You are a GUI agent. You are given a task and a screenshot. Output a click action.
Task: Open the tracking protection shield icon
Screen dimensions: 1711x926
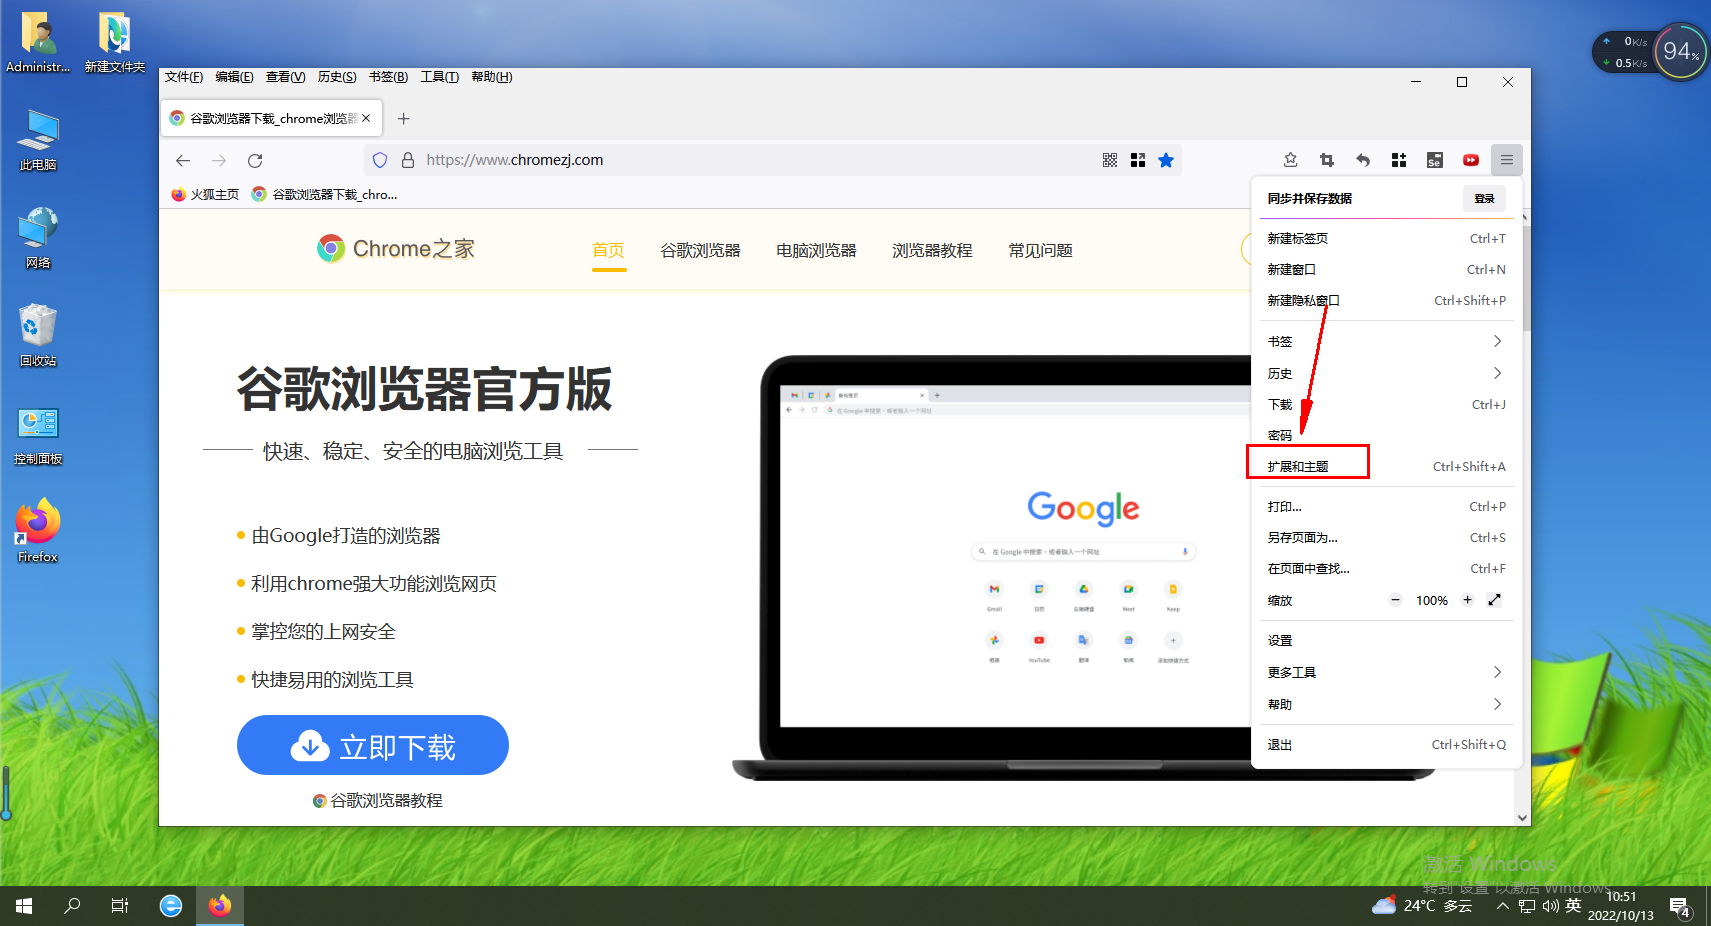380,160
